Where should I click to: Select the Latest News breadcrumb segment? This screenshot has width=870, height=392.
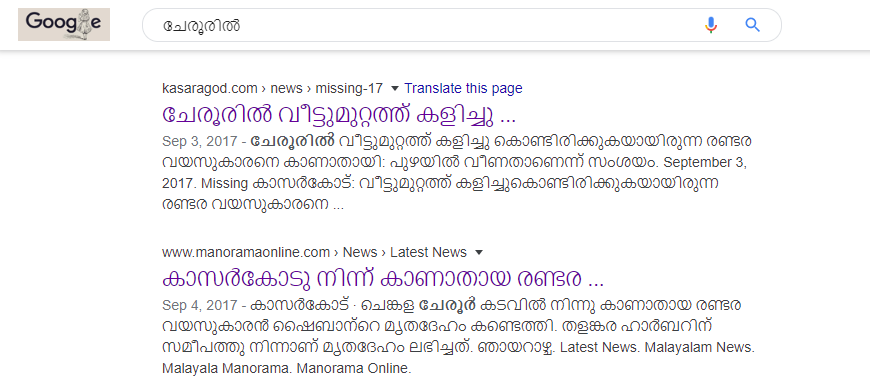coord(428,252)
